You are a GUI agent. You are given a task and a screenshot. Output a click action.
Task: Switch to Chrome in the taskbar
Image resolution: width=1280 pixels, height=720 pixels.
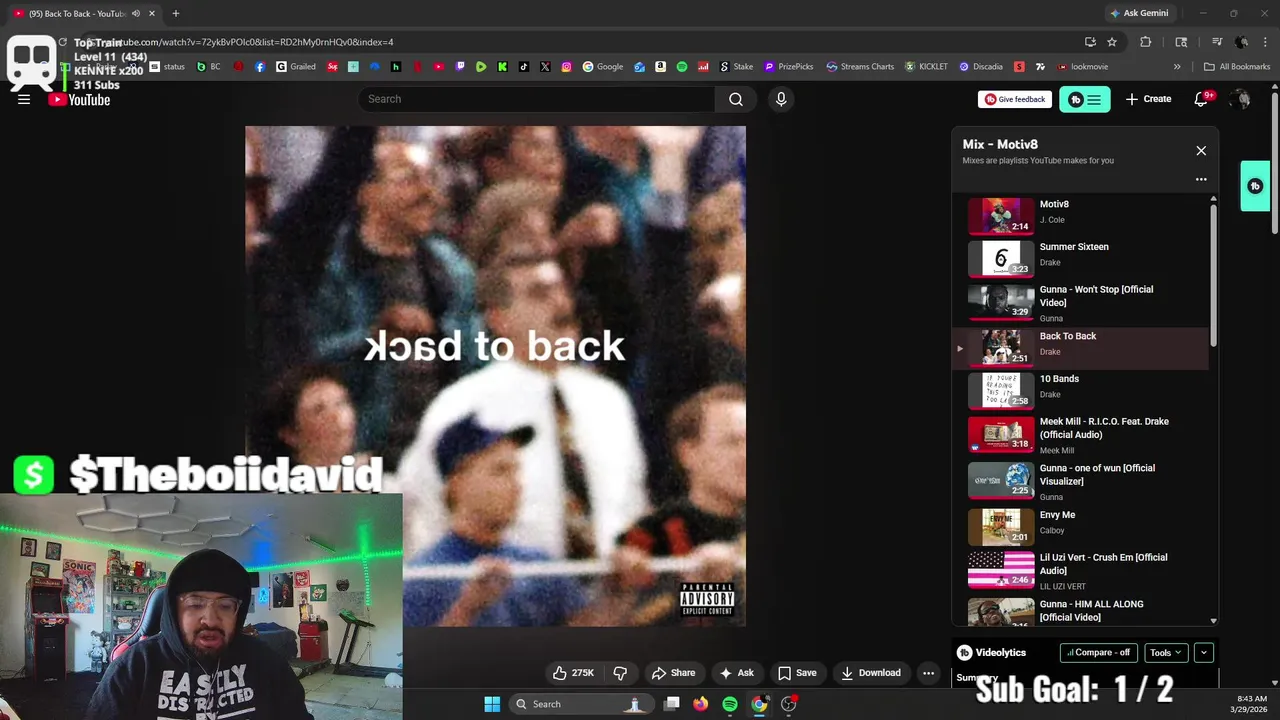pos(759,704)
